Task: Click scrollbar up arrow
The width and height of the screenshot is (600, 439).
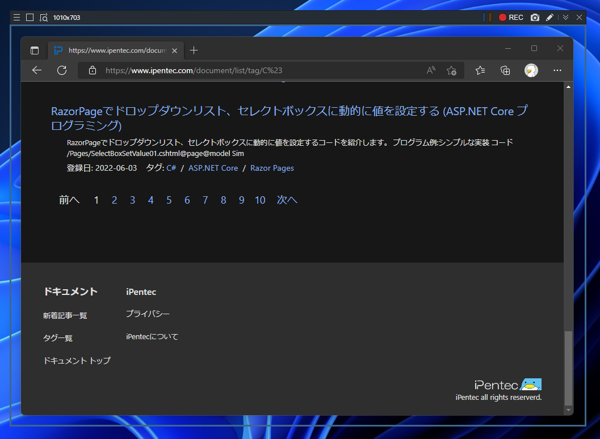Action: tap(568, 87)
